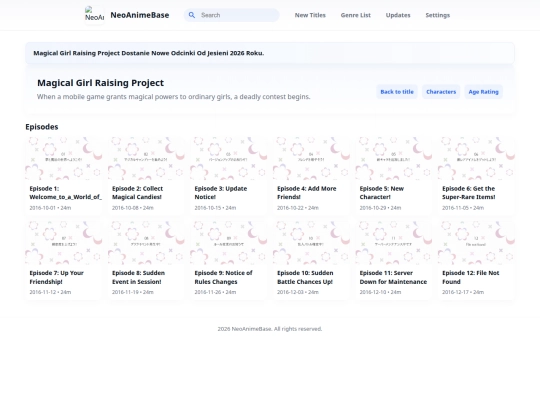This screenshot has height=405, width=540.
Task: Click the NeoAnimeBase site name
Action: [x=139, y=15]
